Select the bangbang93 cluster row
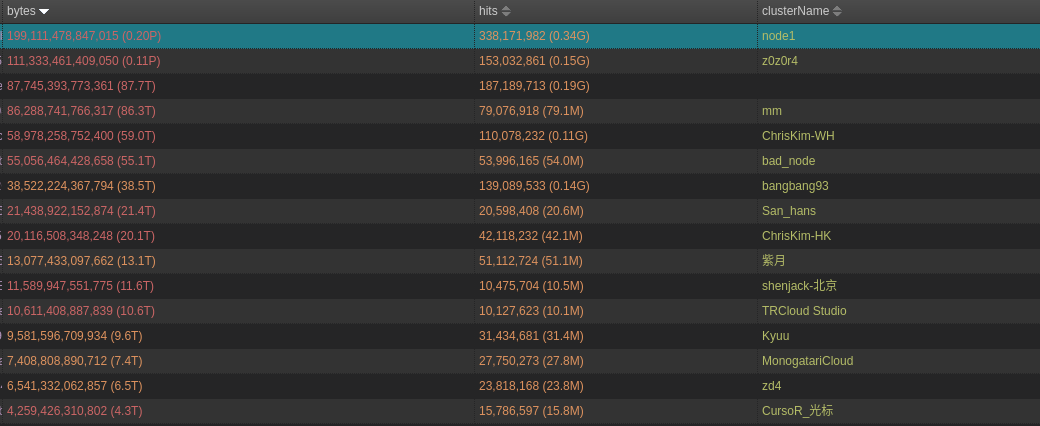1040x426 pixels. tap(795, 186)
